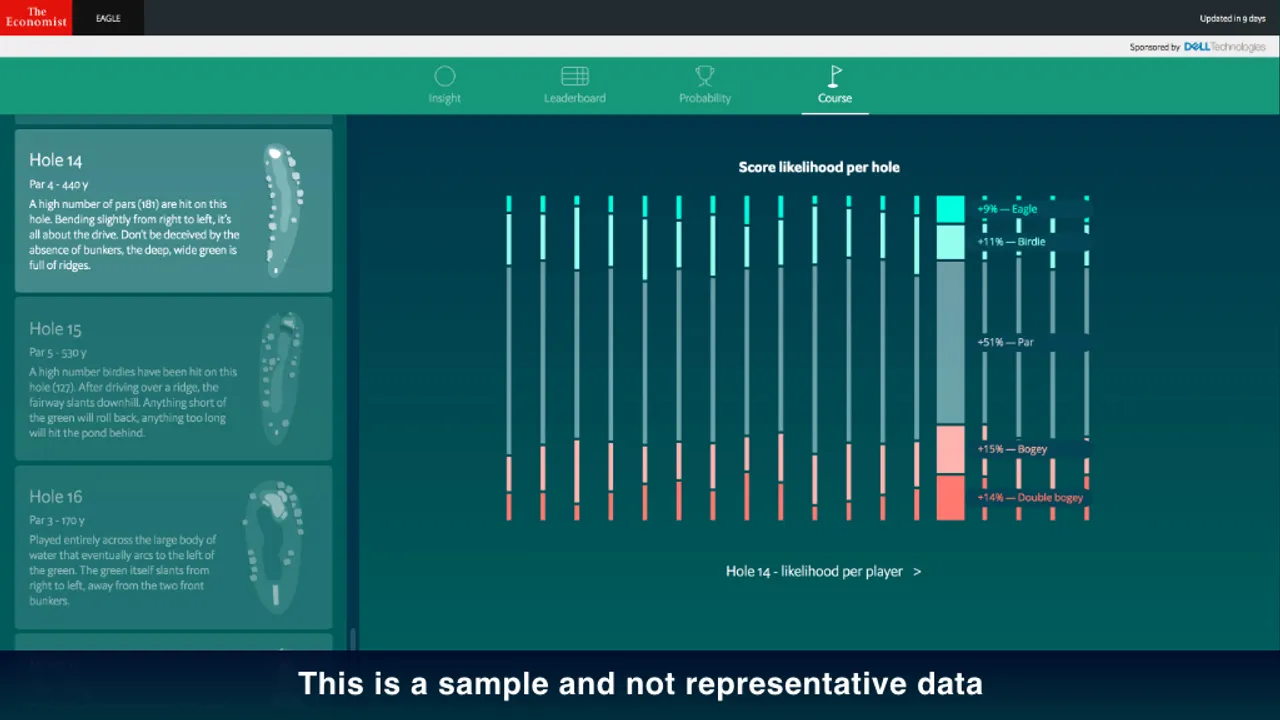This screenshot has height=720, width=1280.
Task: Select the Course flag icon
Action: [x=835, y=76]
